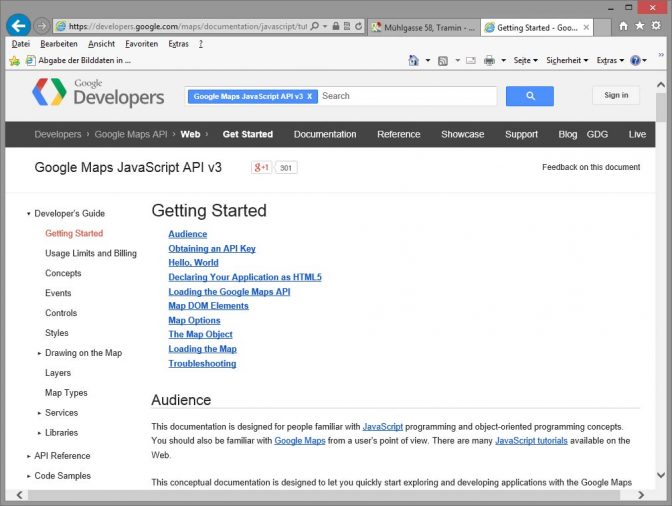Open the new tab button

602,27
